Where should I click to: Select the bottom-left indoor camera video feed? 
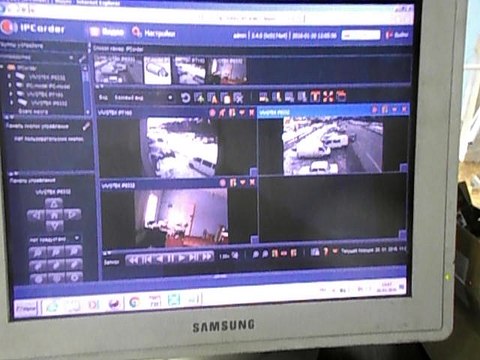point(182,217)
